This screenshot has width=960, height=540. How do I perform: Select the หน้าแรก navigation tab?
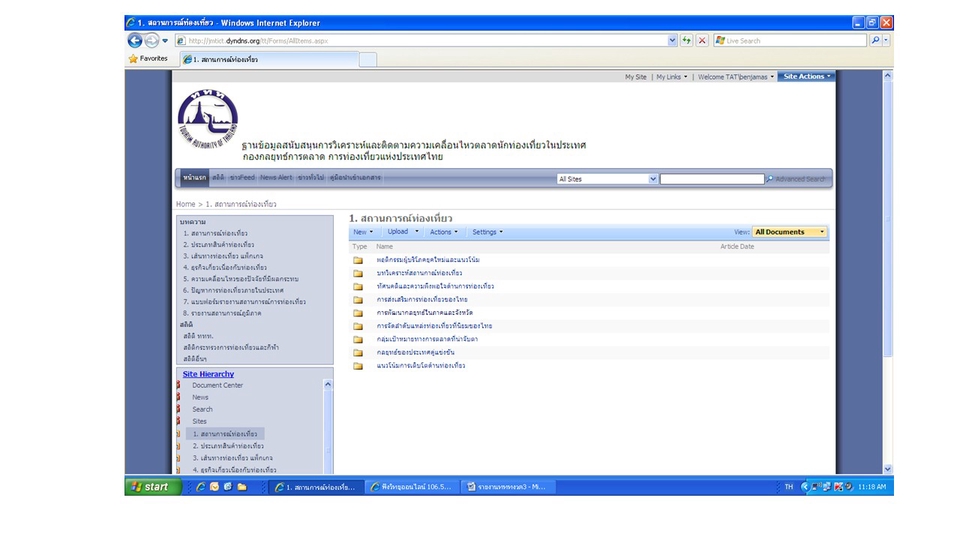tap(195, 178)
